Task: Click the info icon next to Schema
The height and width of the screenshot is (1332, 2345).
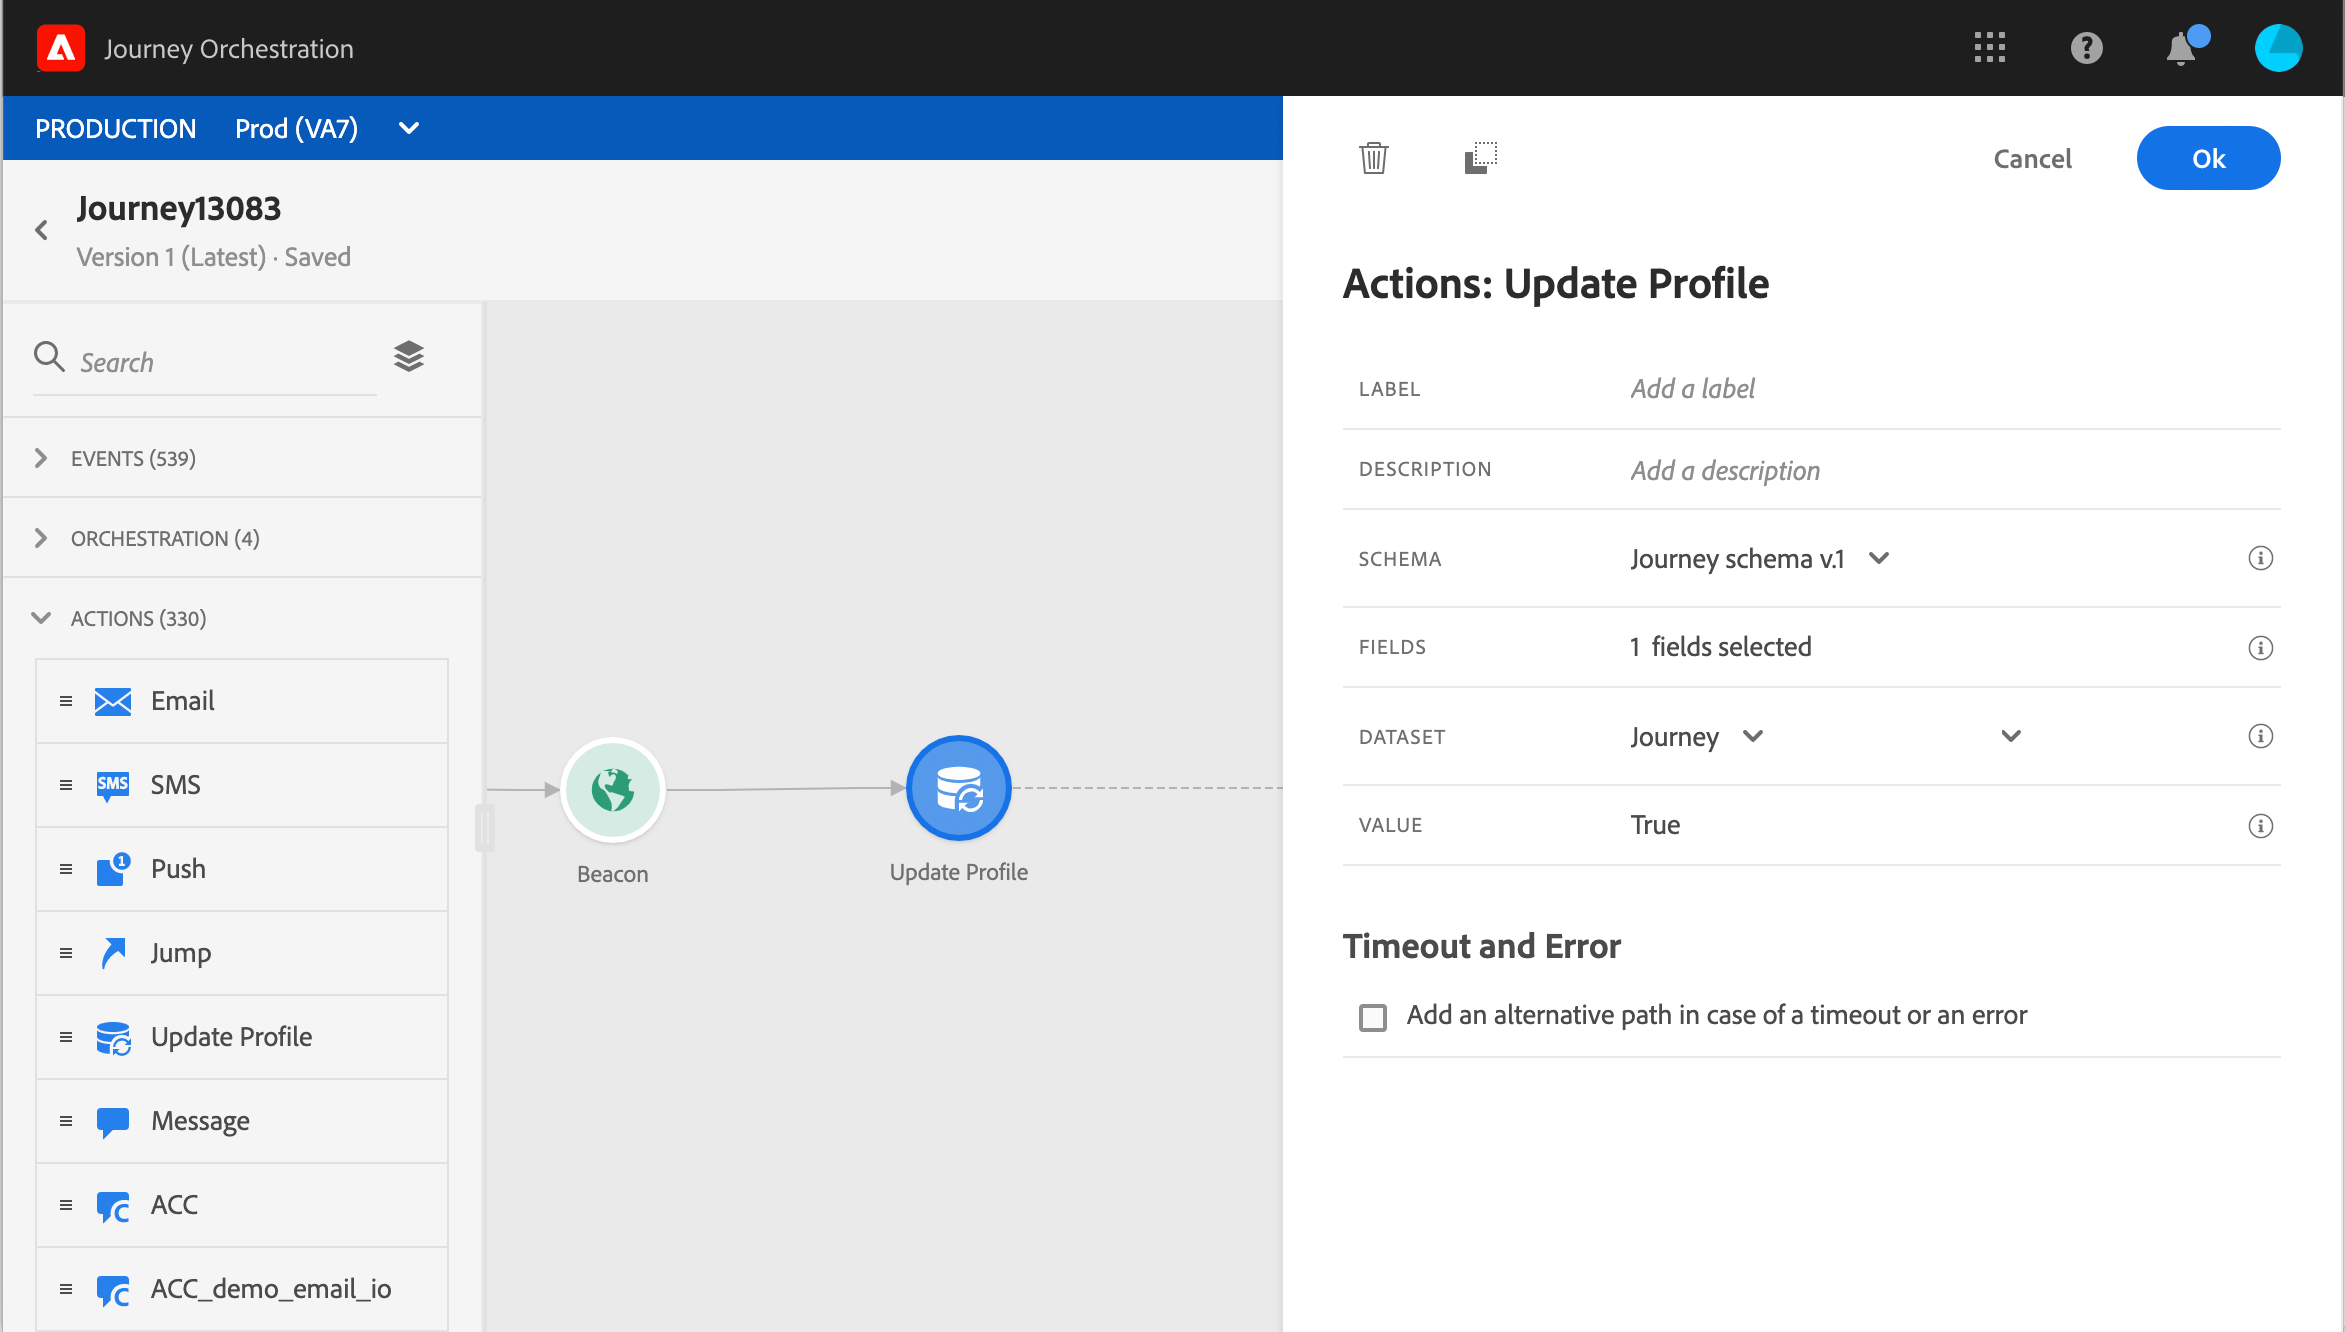Action: (x=2260, y=558)
